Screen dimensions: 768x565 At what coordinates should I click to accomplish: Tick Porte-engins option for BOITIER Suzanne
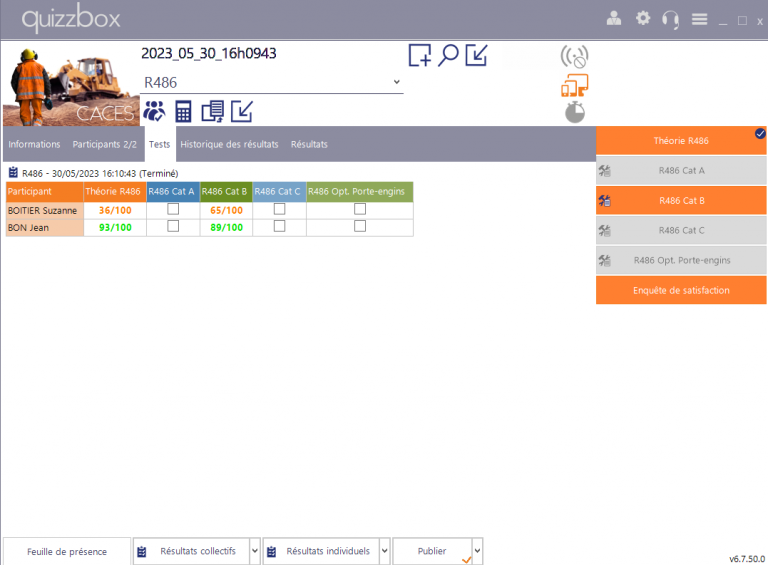(x=360, y=210)
